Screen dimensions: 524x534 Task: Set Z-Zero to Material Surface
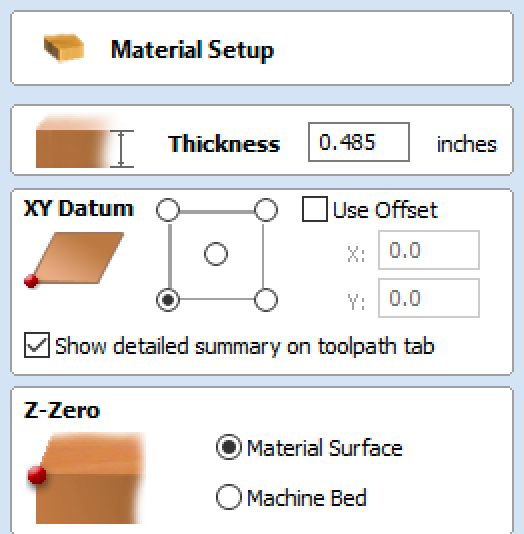[229, 447]
